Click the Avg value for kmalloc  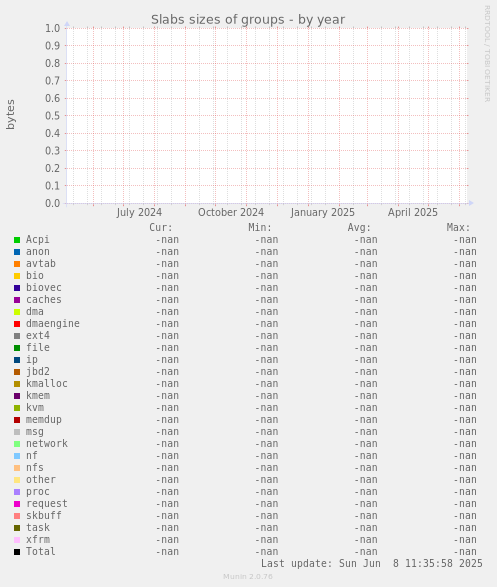pos(366,384)
